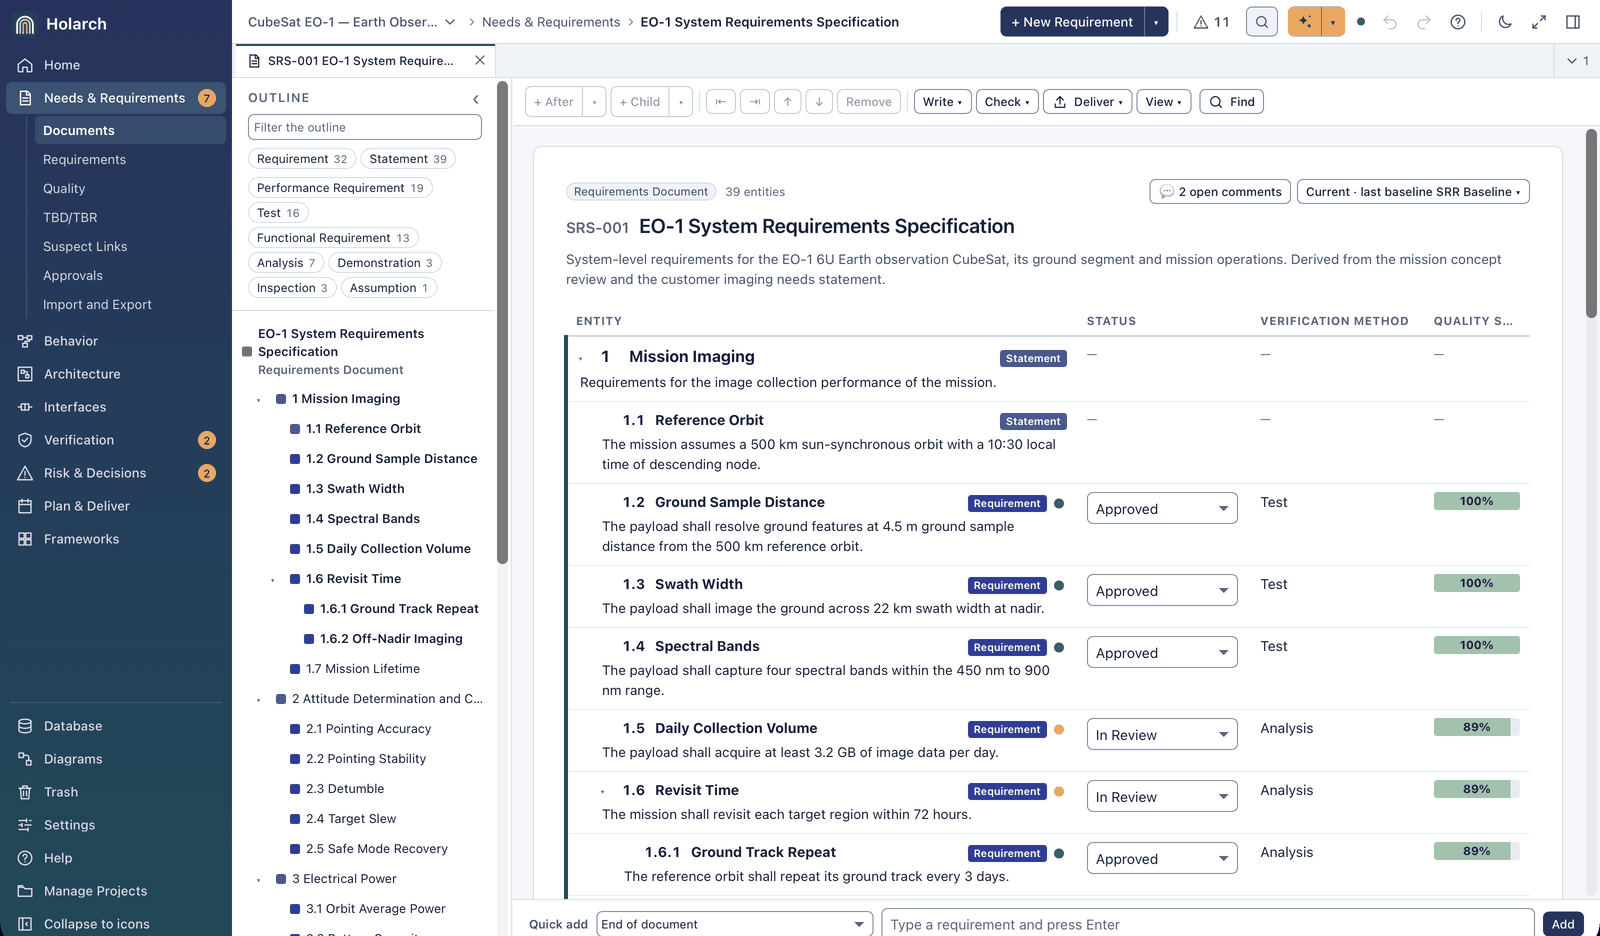
Task: Click the quick add requirement text field
Action: [1207, 924]
